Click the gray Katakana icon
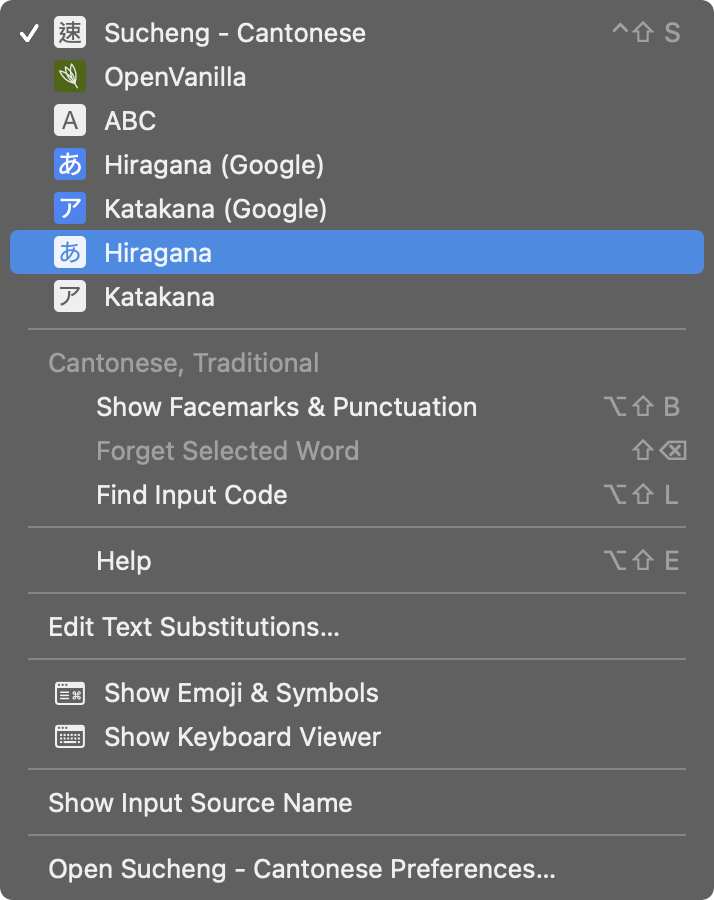Viewport: 714px width, 900px height. [70, 297]
